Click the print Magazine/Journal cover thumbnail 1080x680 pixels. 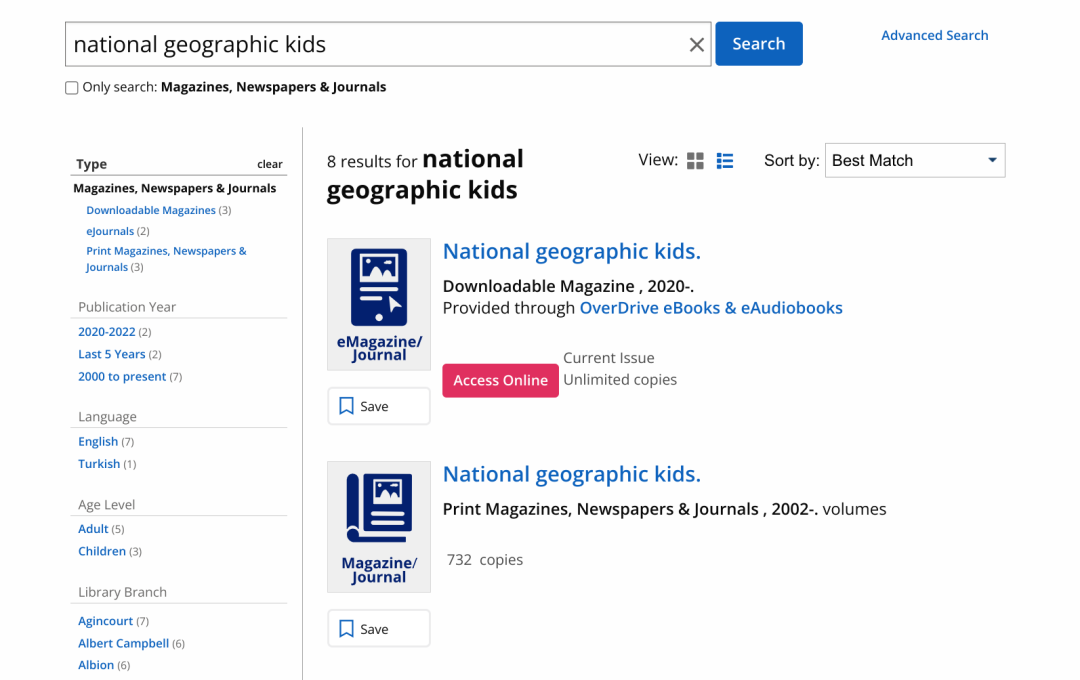379,527
